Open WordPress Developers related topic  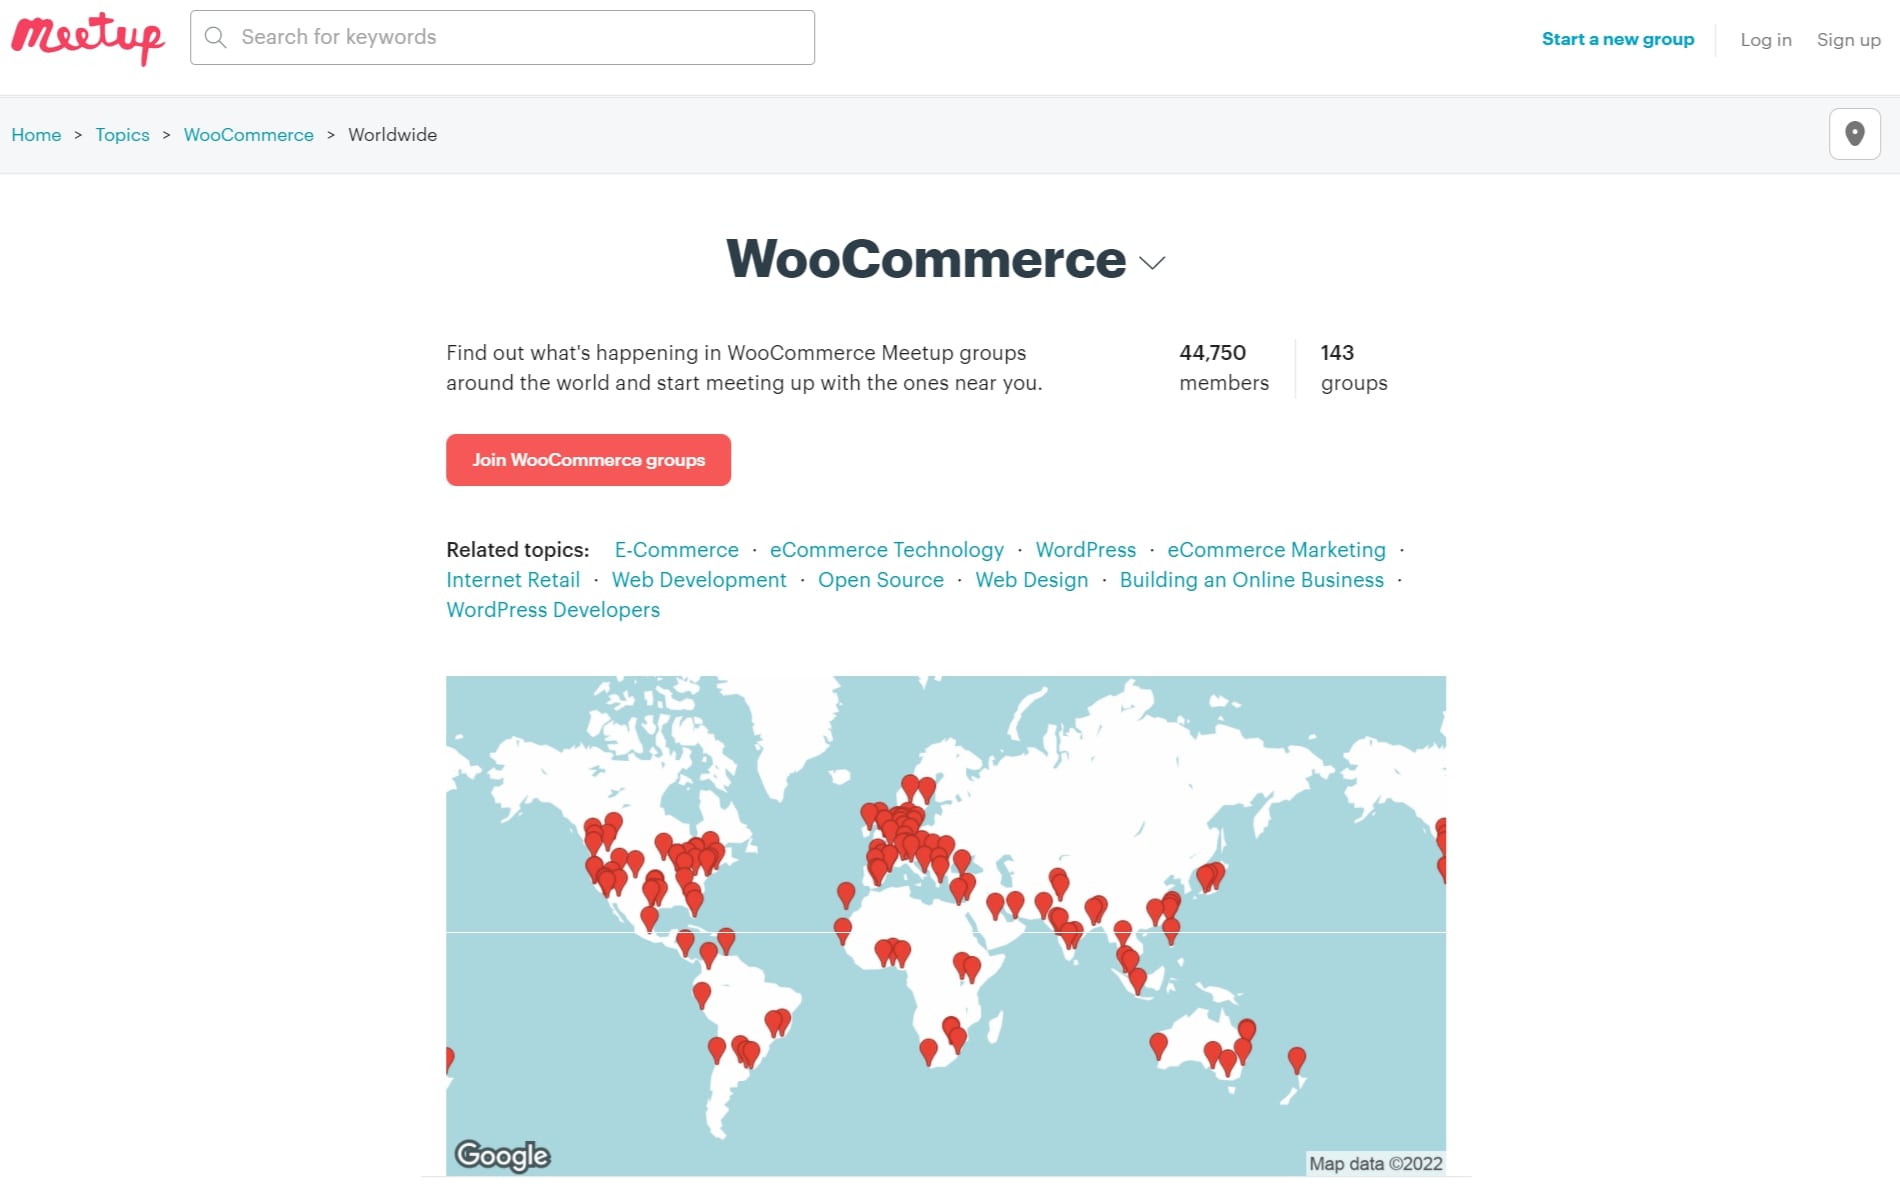point(553,610)
